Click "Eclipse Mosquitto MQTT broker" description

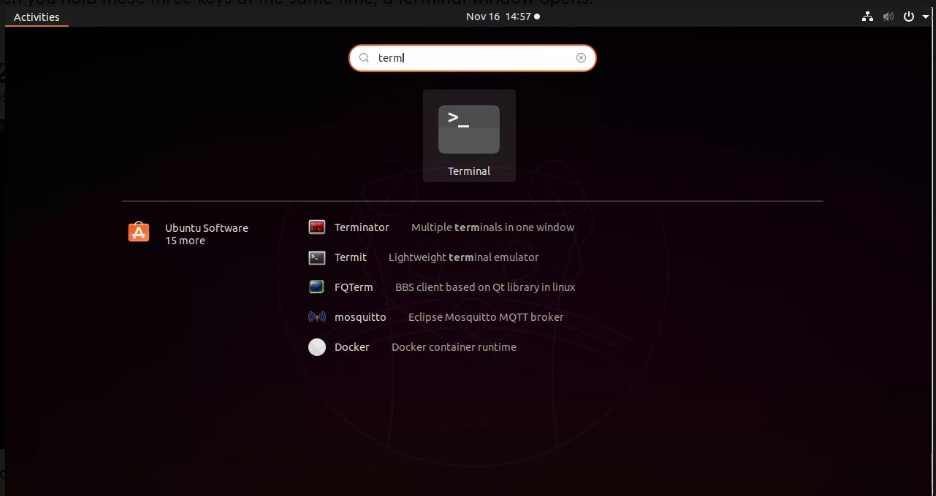[485, 317]
